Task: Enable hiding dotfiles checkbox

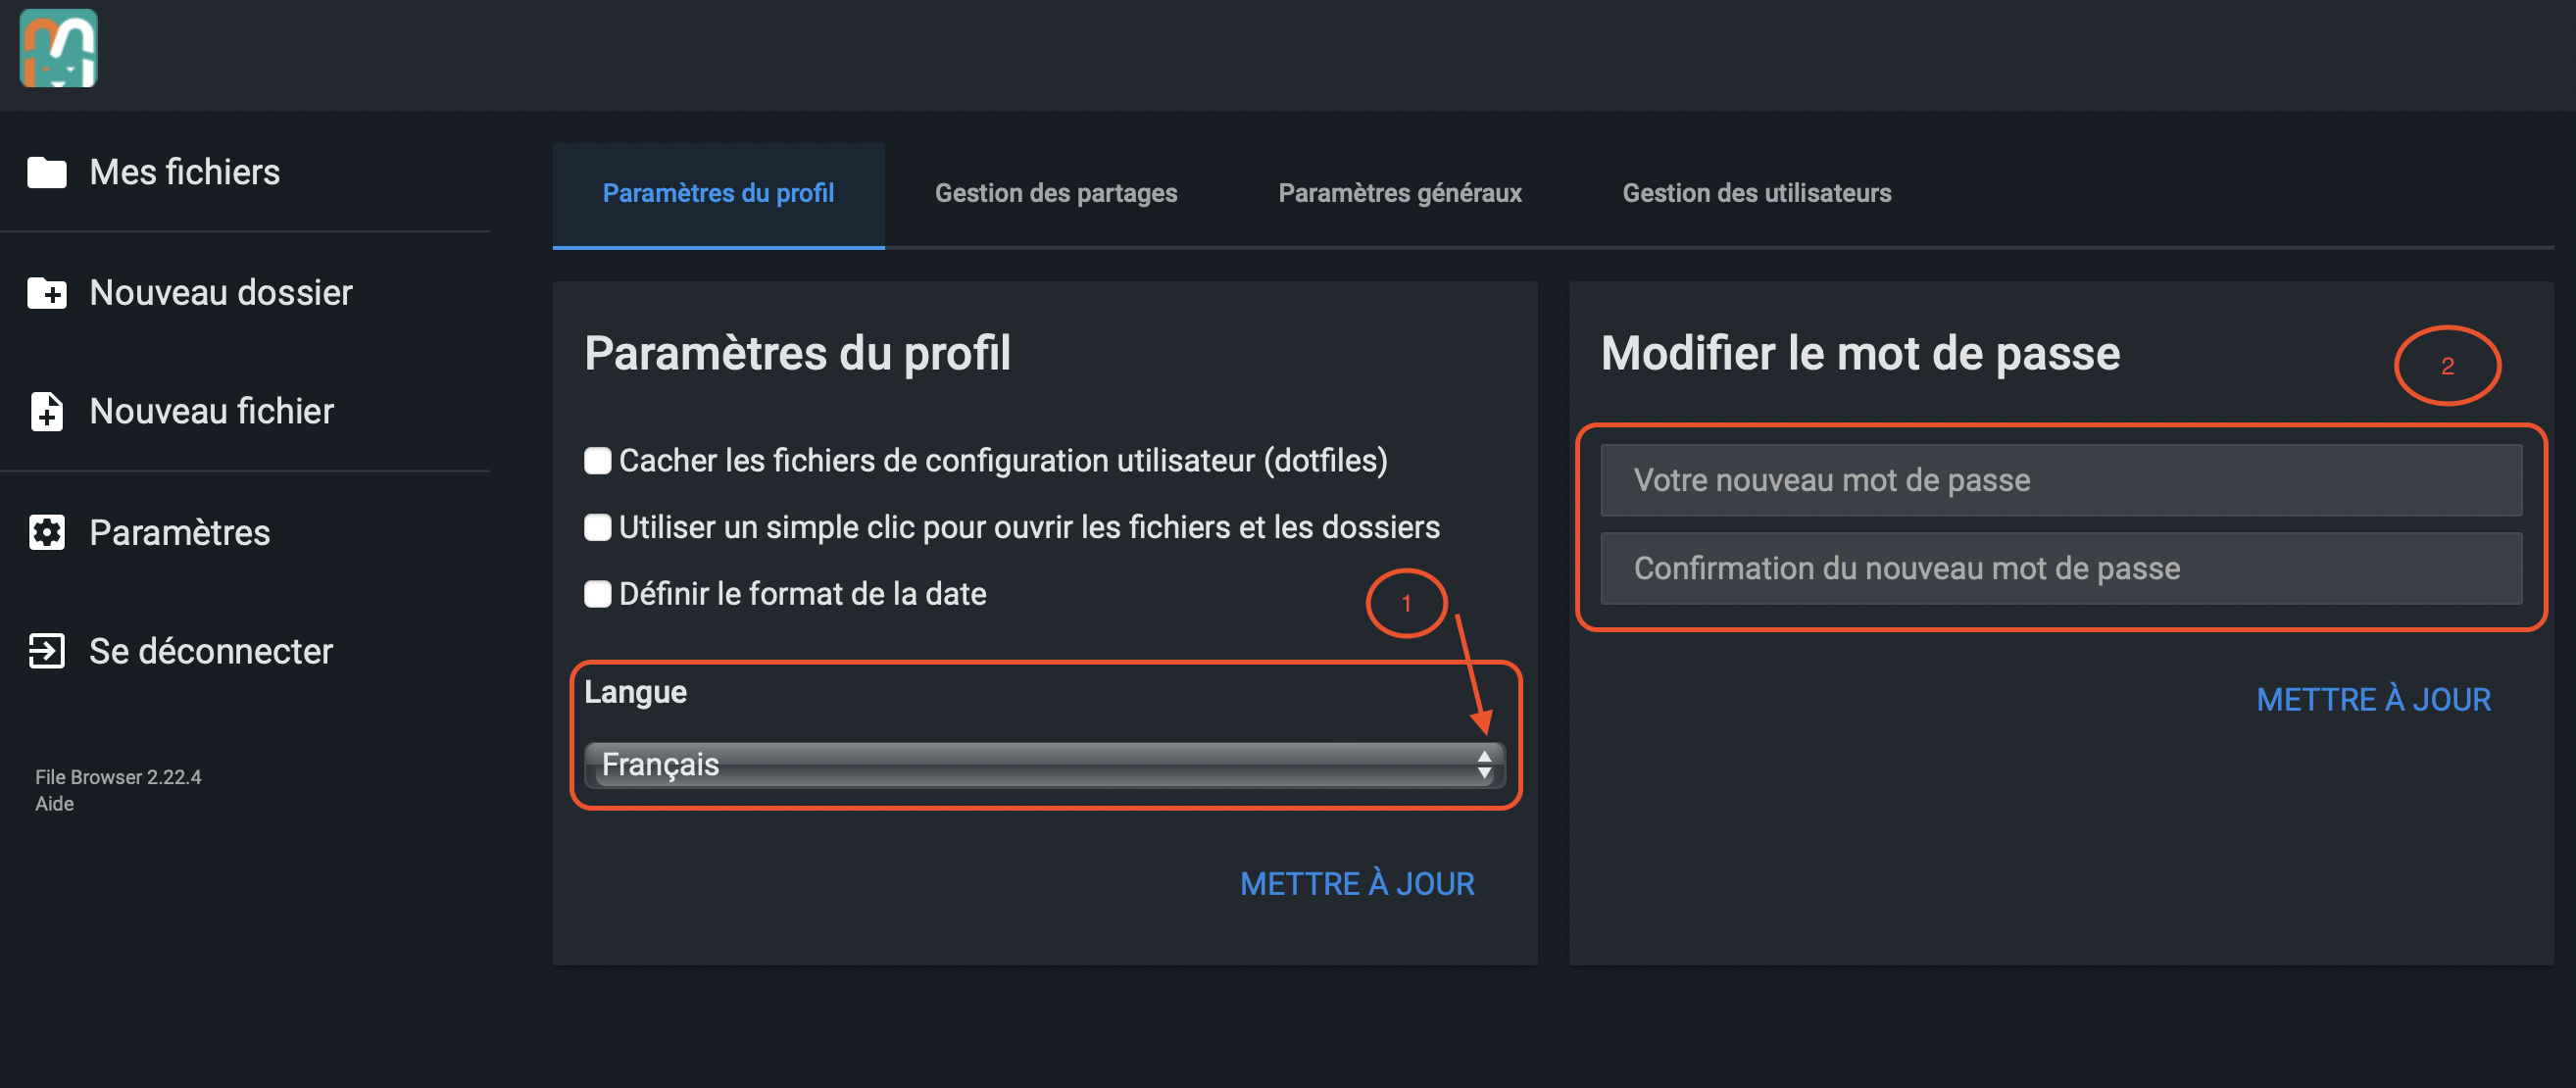Action: tap(598, 461)
